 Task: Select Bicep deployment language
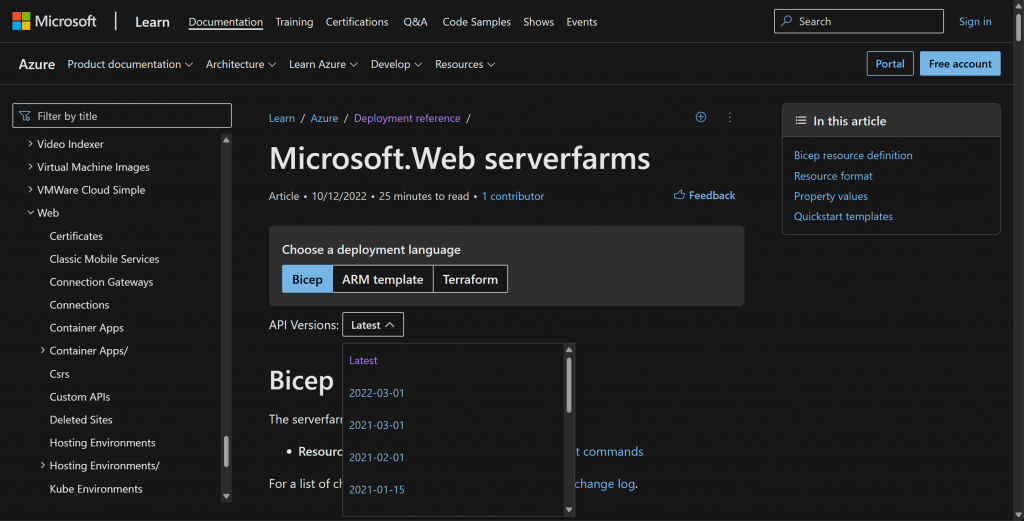[x=307, y=279]
